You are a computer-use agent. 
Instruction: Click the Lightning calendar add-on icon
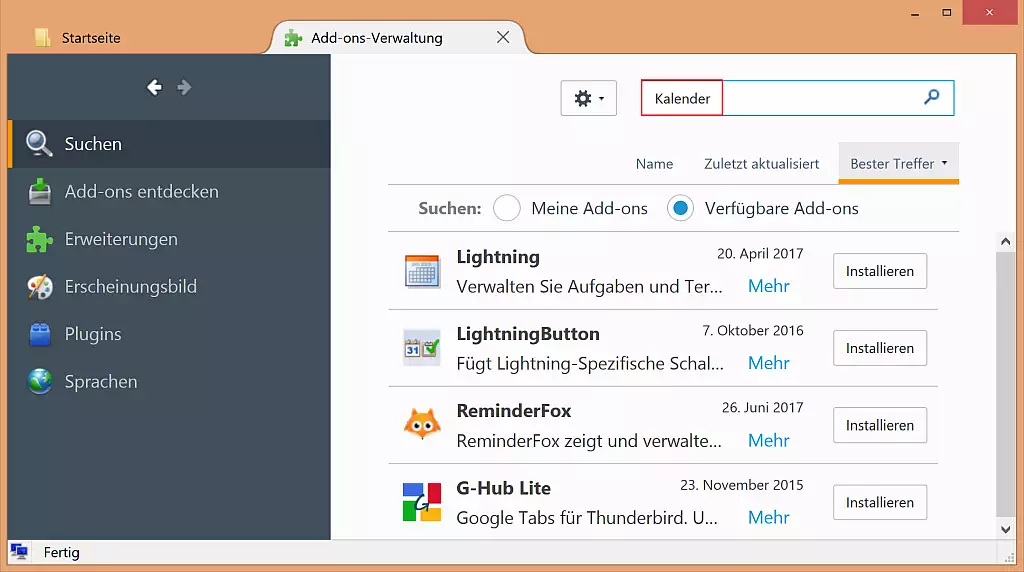point(422,271)
